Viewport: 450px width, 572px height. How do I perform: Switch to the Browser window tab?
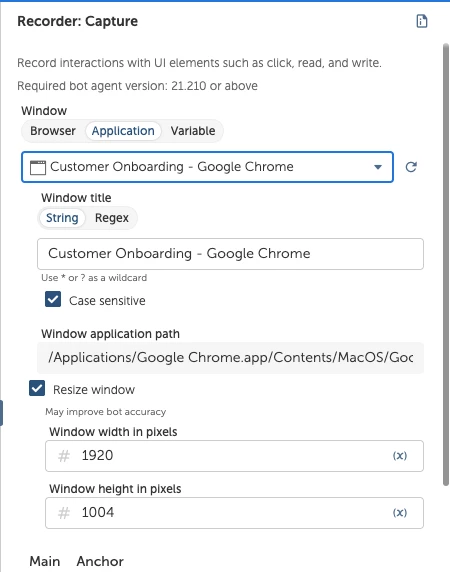(x=53, y=131)
